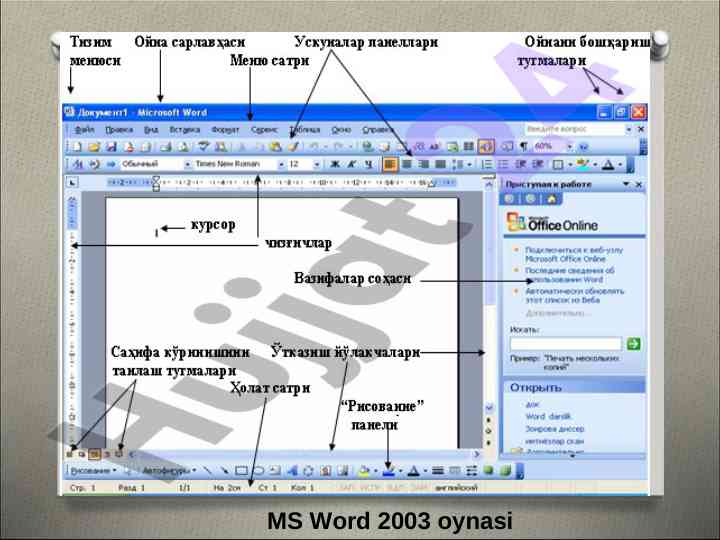Image resolution: width=720 pixels, height=540 pixels.
Task: Select the Arrow drawing tool
Action: (224, 471)
